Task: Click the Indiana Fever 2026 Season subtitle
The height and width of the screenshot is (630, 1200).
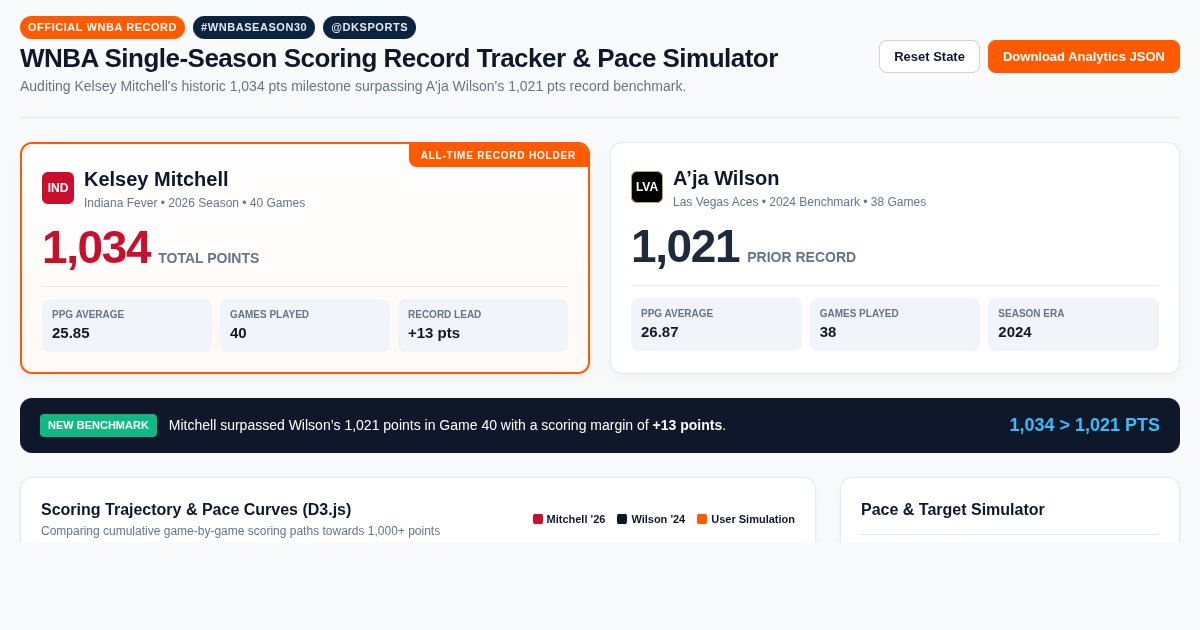Action: click(194, 203)
